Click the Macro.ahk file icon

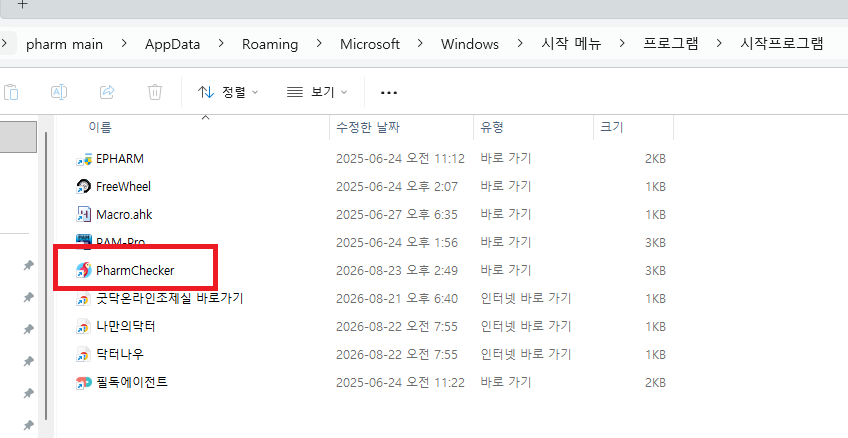click(83, 215)
